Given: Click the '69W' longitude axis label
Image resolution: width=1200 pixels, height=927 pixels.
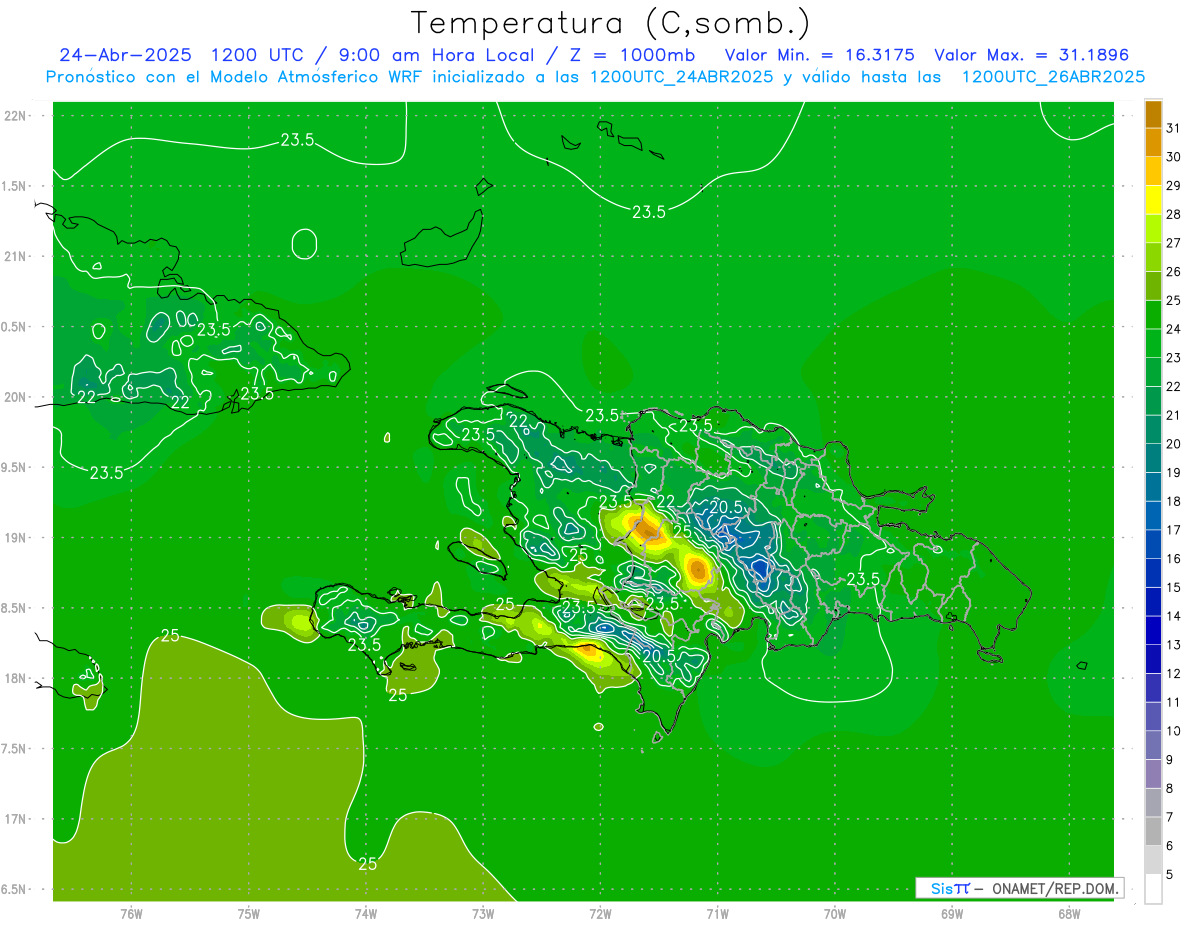Looking at the screenshot, I should point(952,912).
